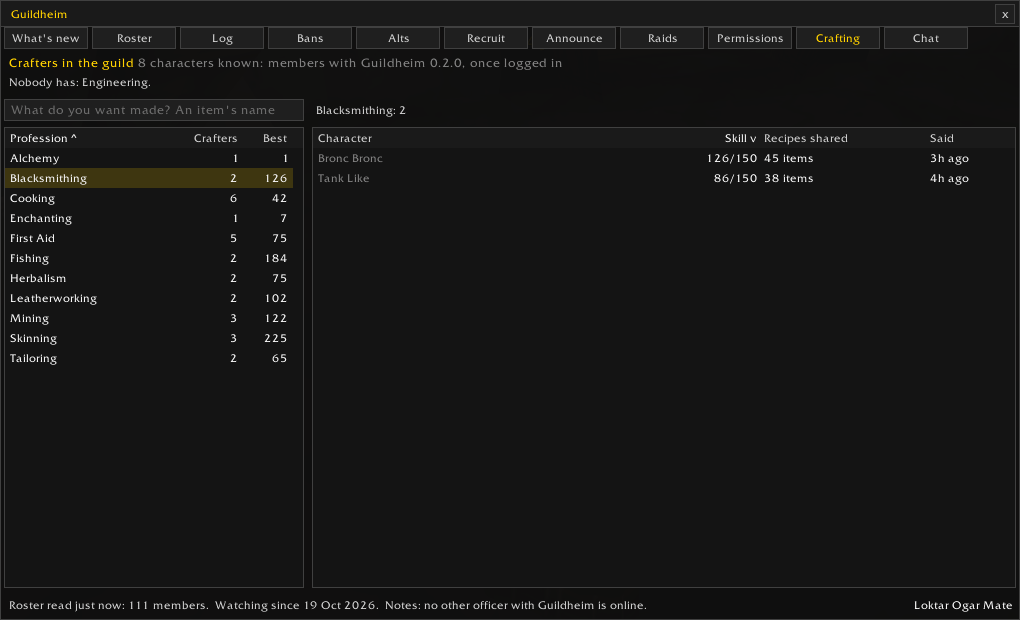Open the What's new tab
The image size is (1020, 620).
coord(46,38)
